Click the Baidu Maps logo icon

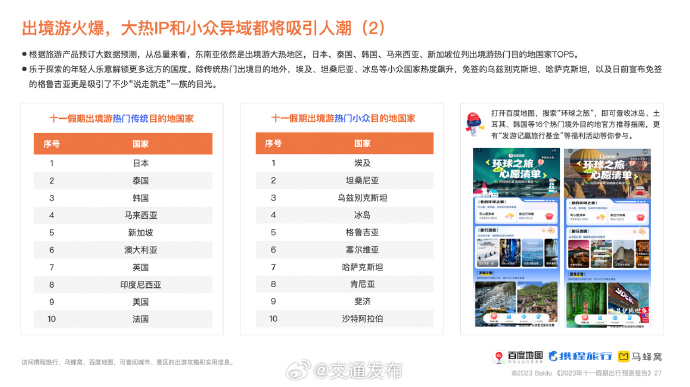tap(499, 357)
